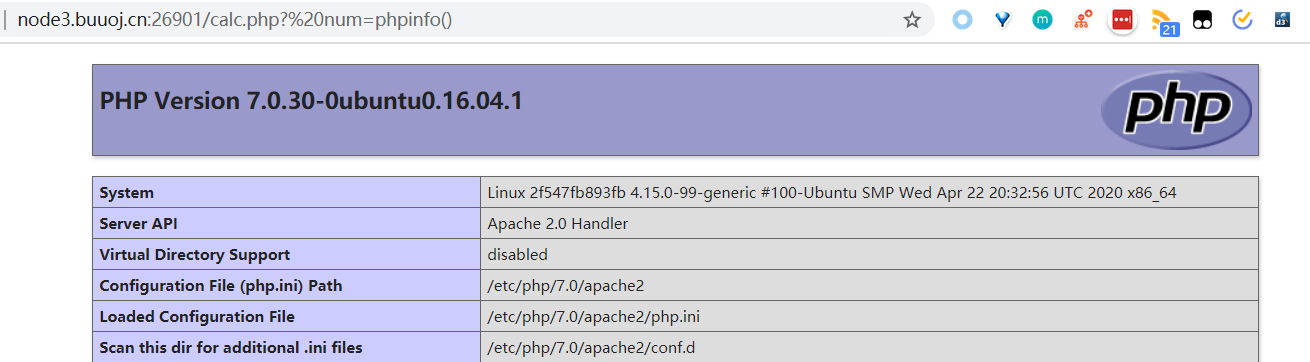The image size is (1310, 362).
Task: Click the Apache 2.0 Handler value
Action: point(558,224)
